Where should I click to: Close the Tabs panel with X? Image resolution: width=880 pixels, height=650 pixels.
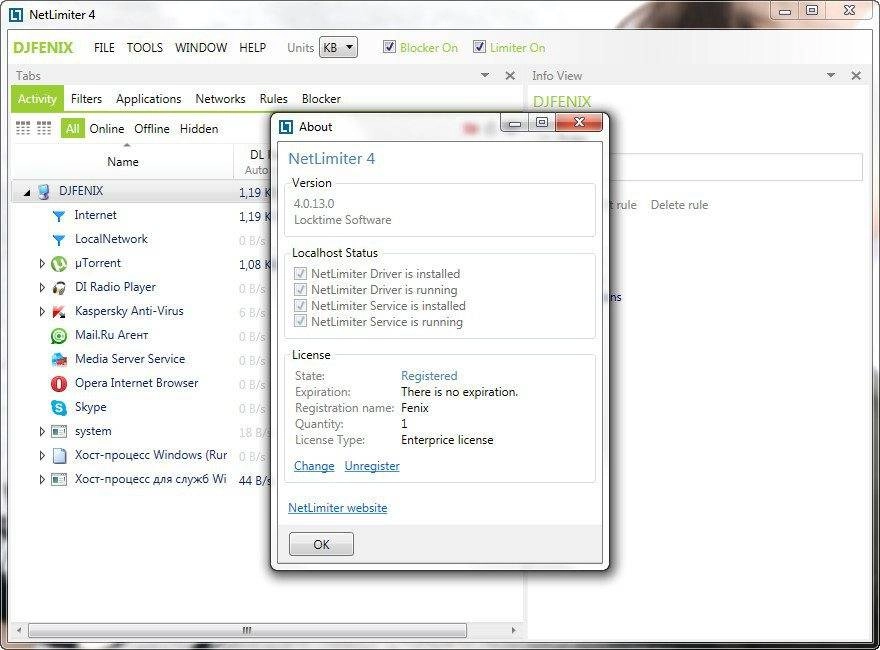click(510, 75)
